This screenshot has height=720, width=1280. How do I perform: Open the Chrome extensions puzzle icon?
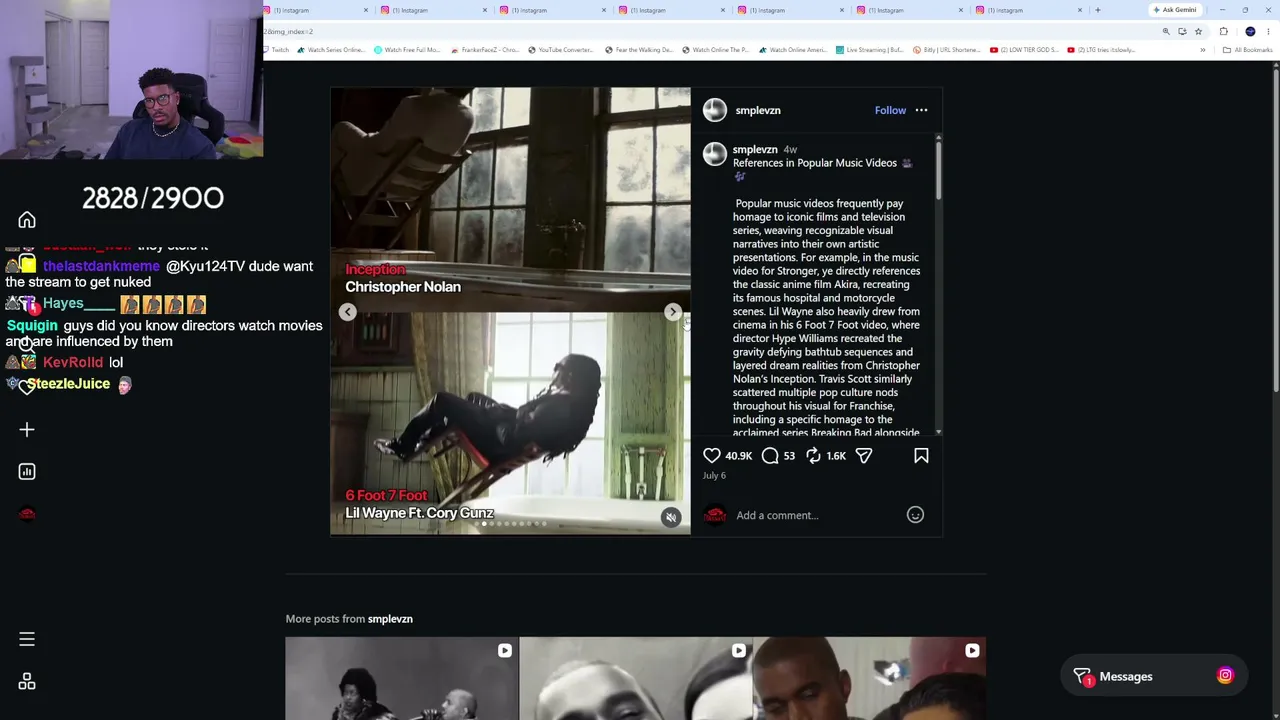(x=1224, y=31)
